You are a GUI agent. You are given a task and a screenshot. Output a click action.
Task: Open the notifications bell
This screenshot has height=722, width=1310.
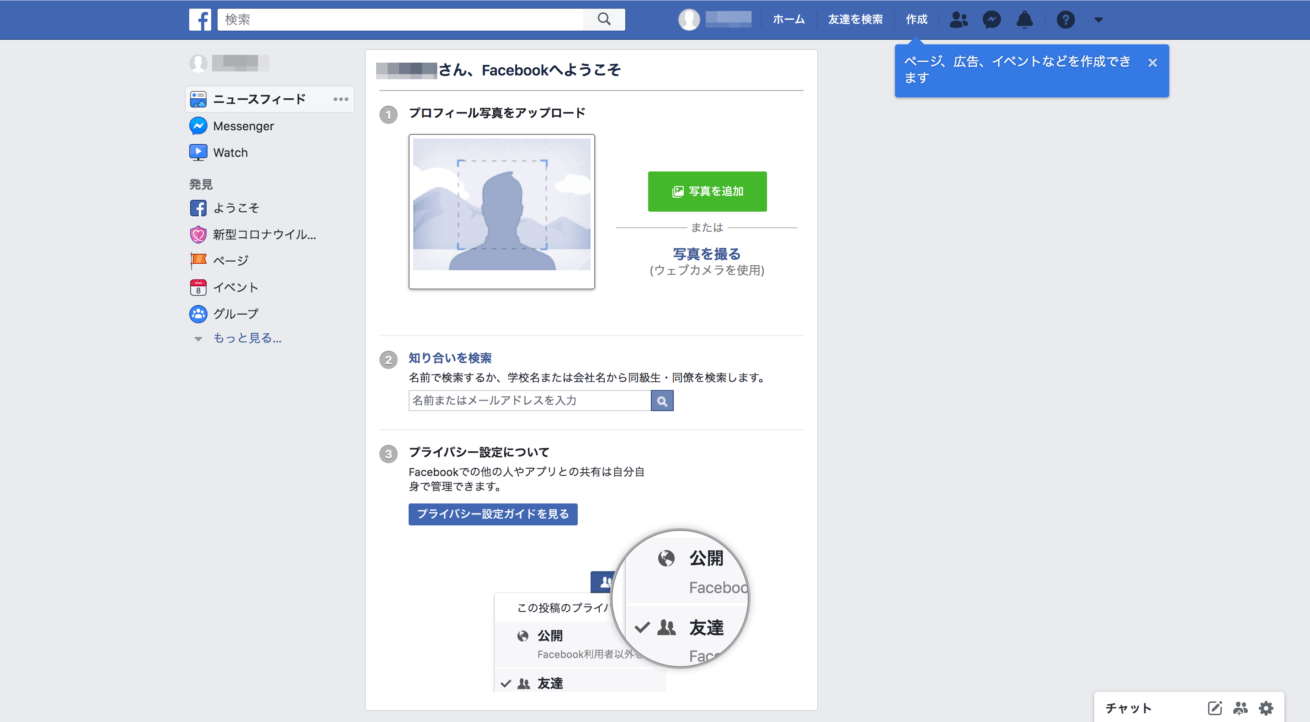coord(1025,19)
